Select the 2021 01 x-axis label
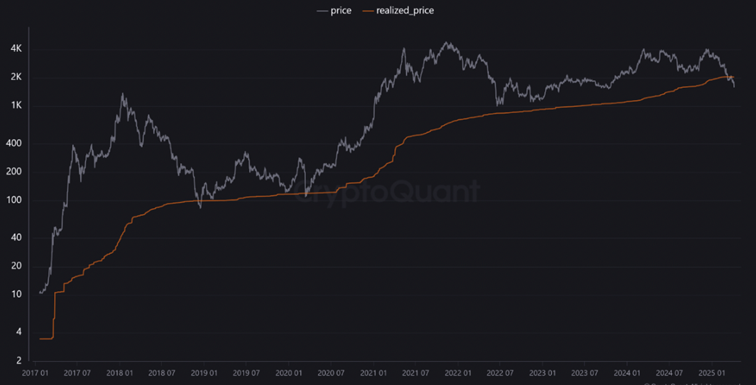This screenshot has width=756, height=385. point(373,373)
